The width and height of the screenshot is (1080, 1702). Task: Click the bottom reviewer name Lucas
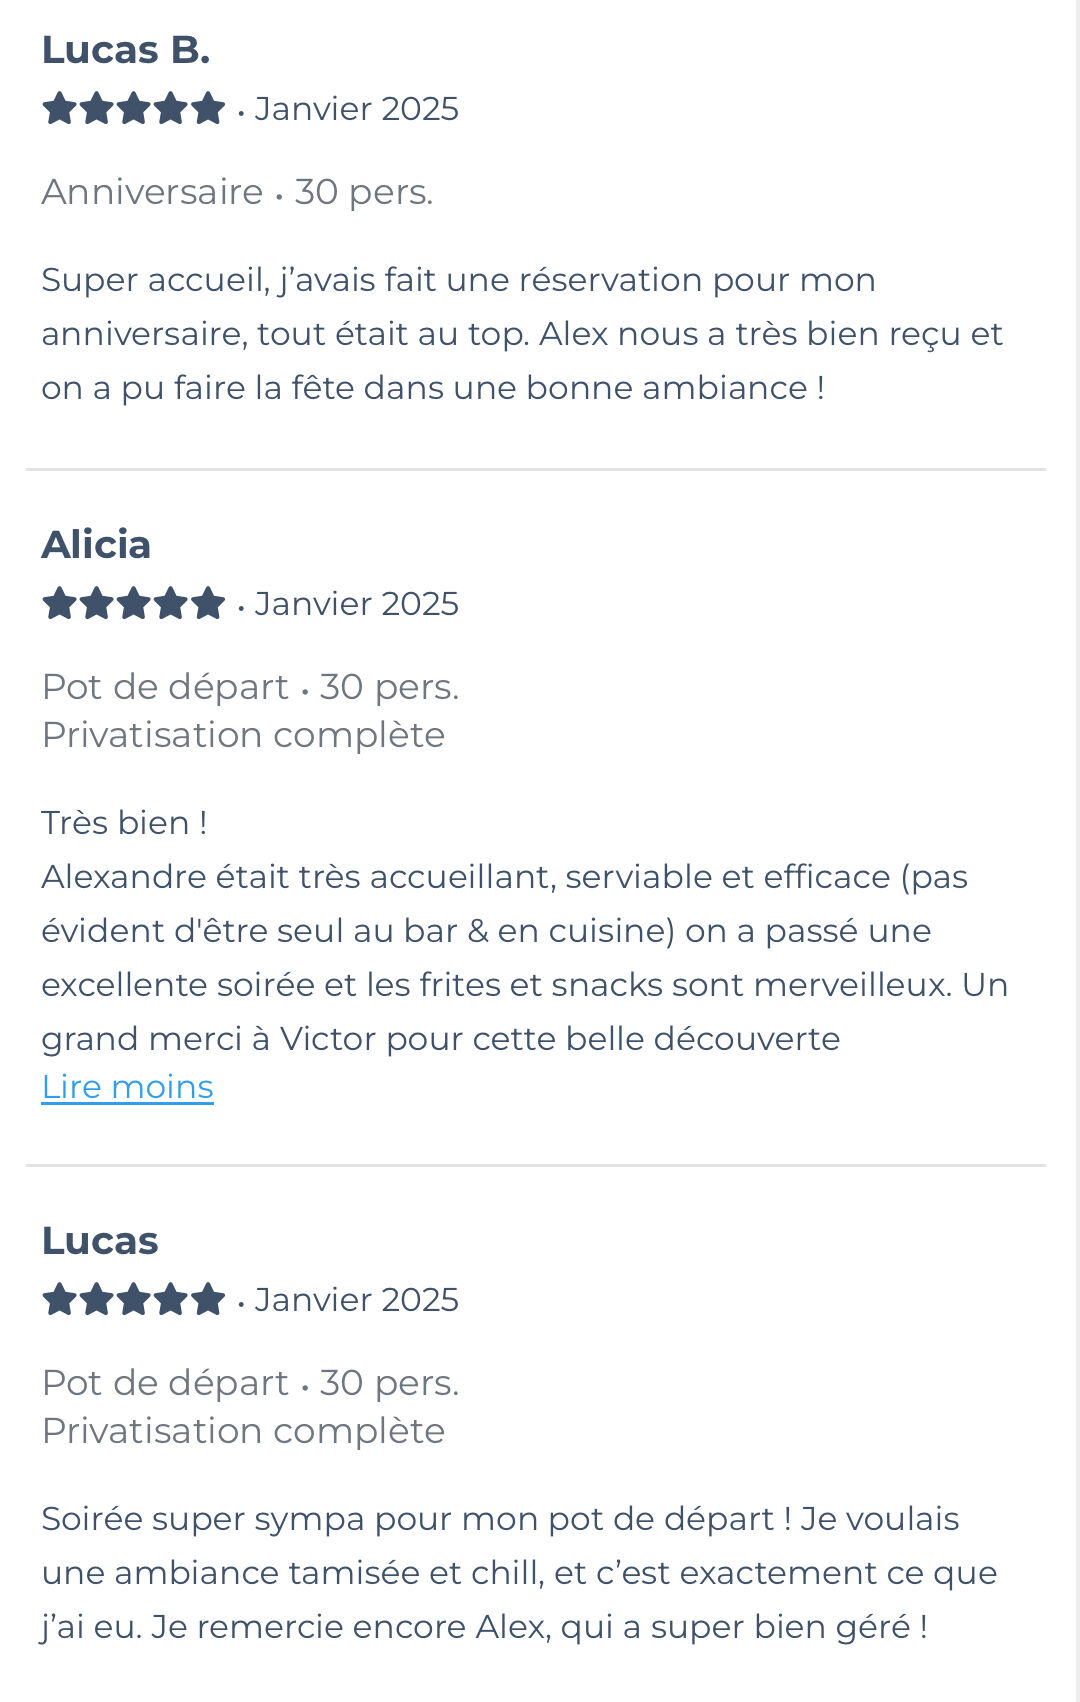pos(100,1241)
